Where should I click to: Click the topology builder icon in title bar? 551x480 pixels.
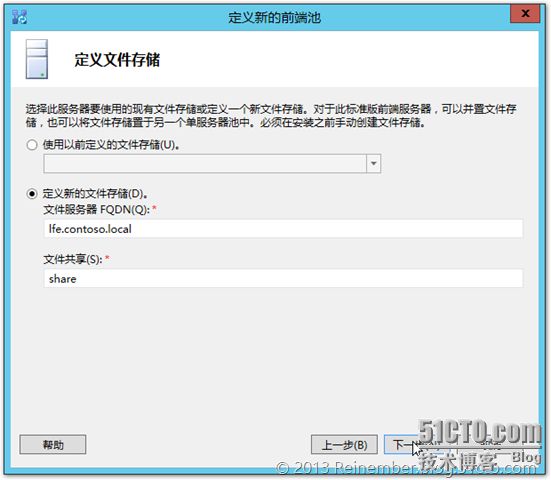click(x=20, y=17)
